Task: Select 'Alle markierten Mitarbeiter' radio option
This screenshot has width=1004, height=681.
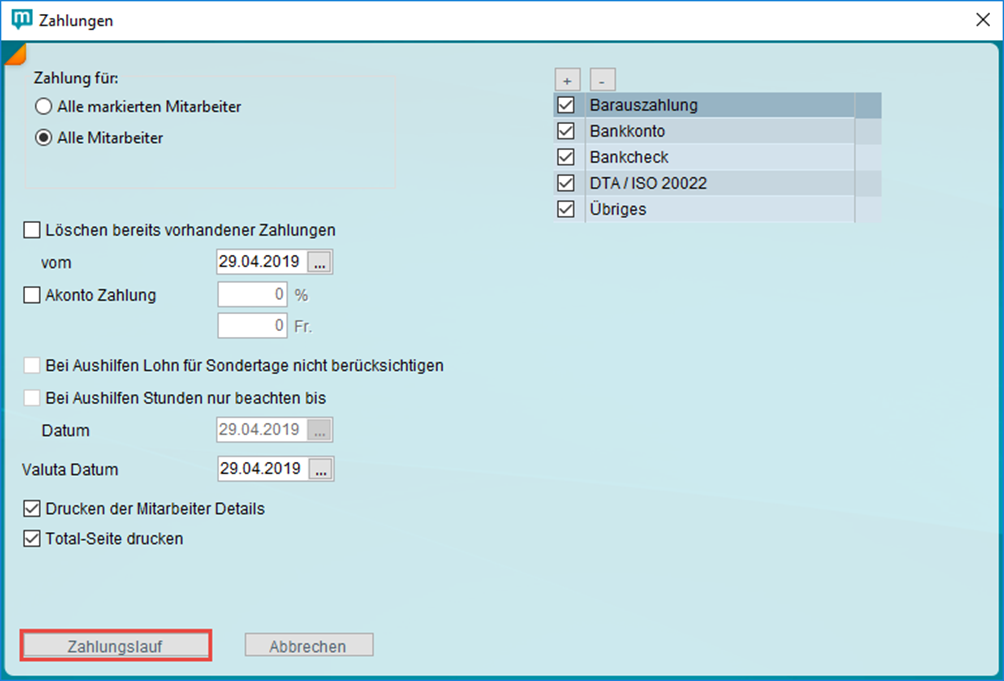Action: coord(43,106)
